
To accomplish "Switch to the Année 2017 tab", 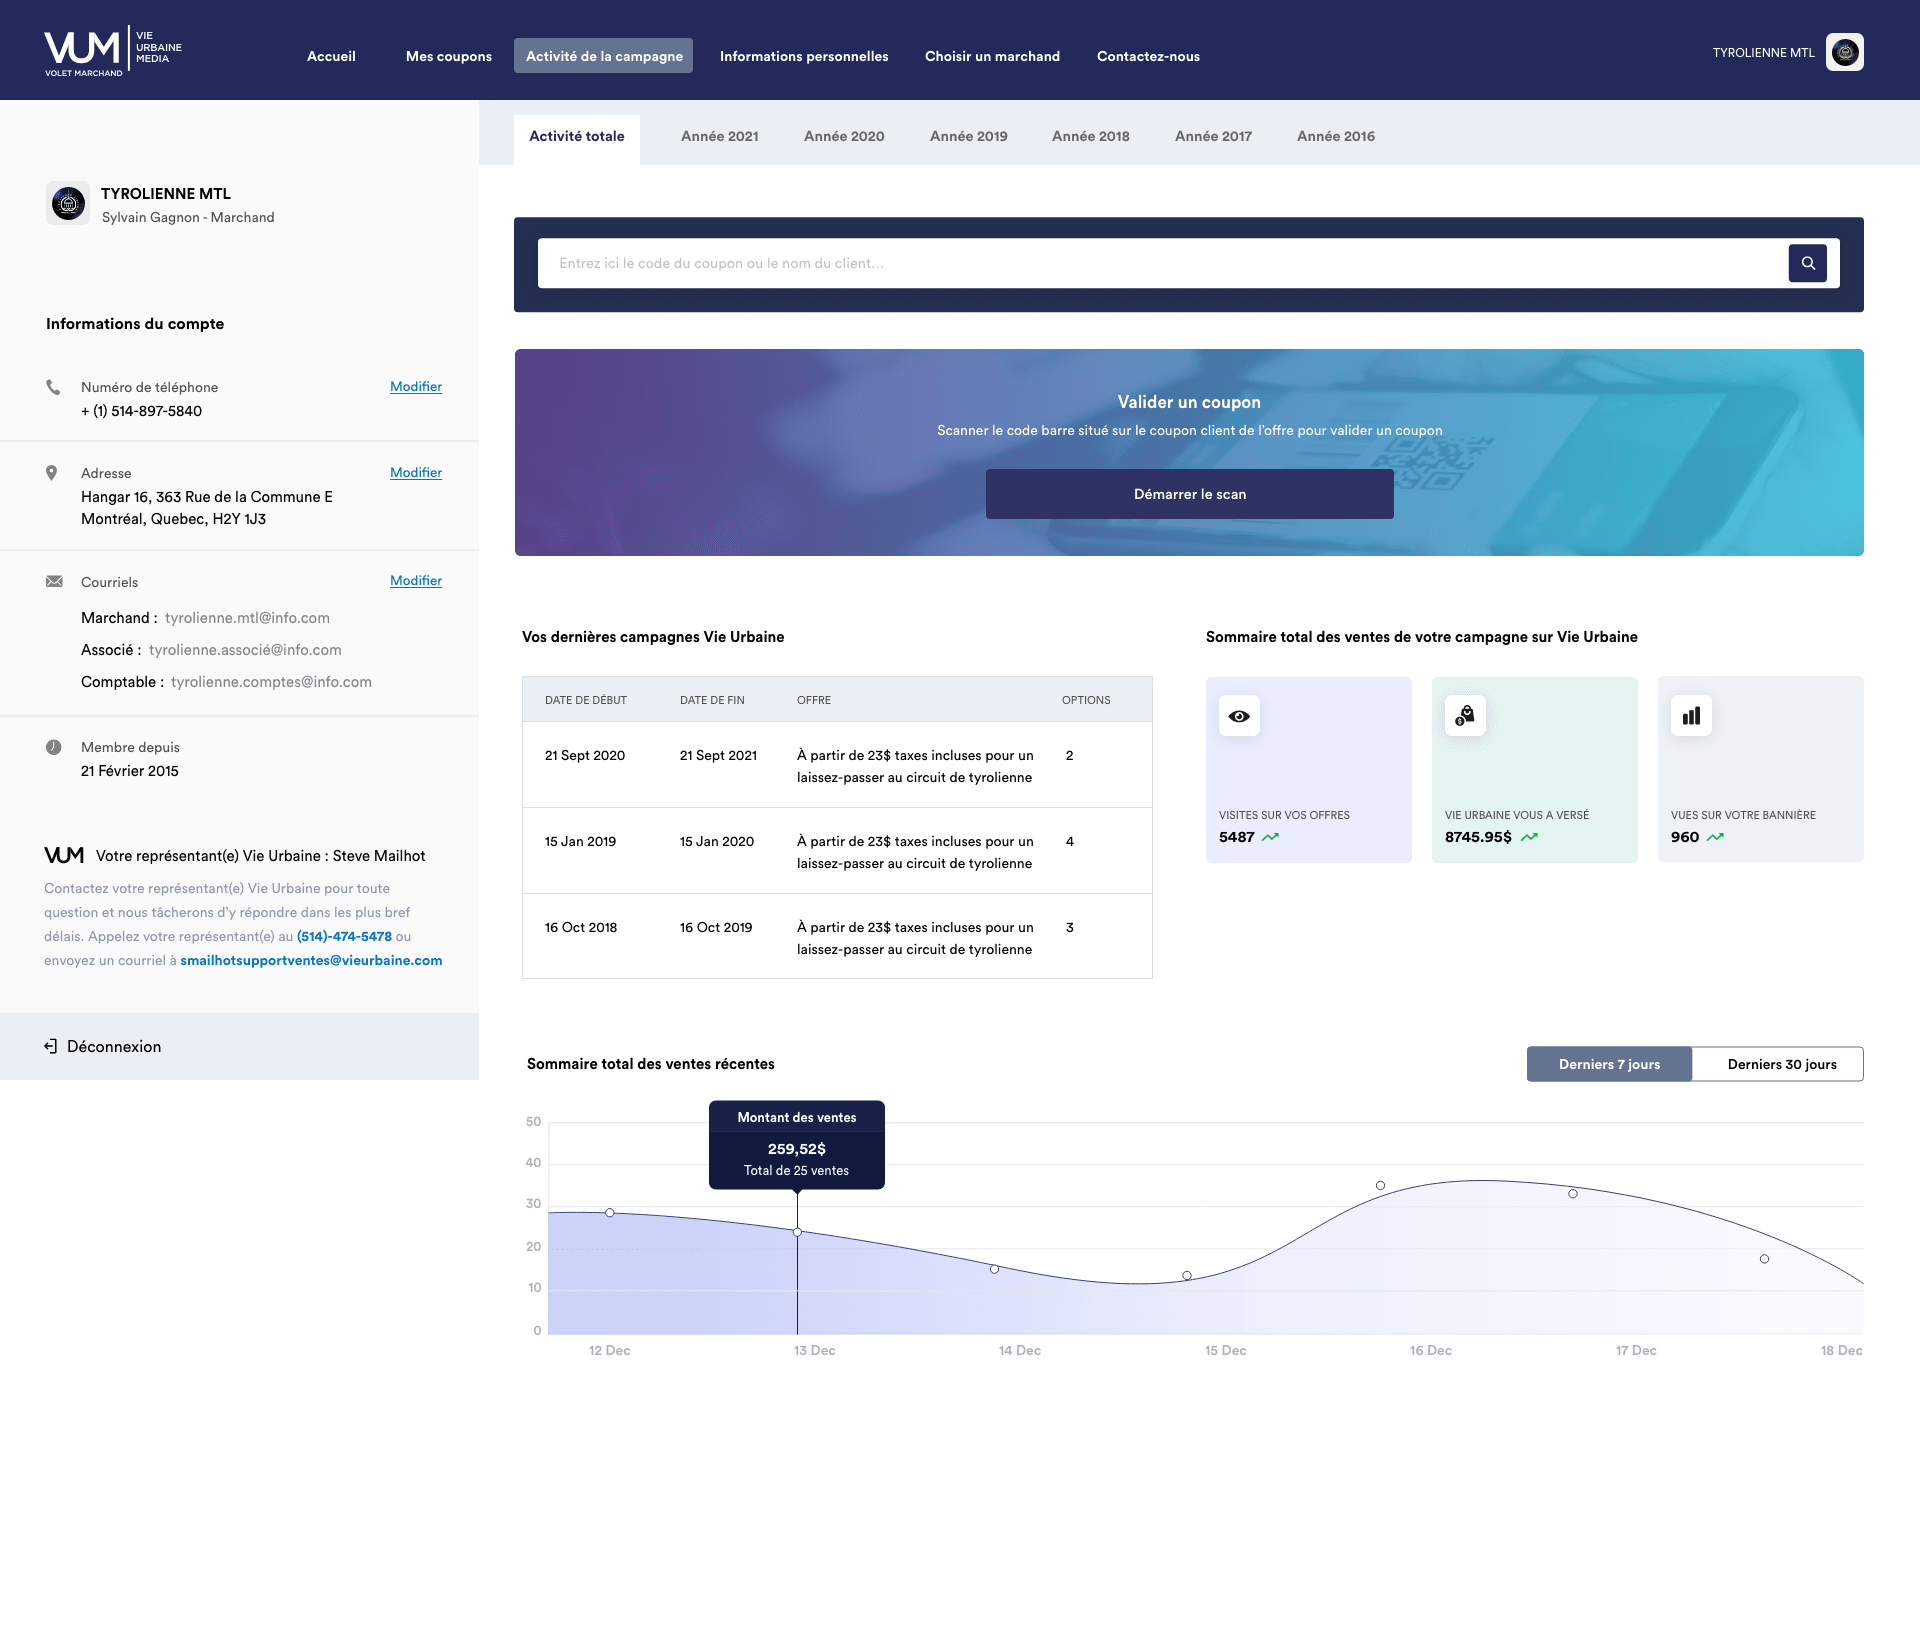I will click(x=1214, y=137).
